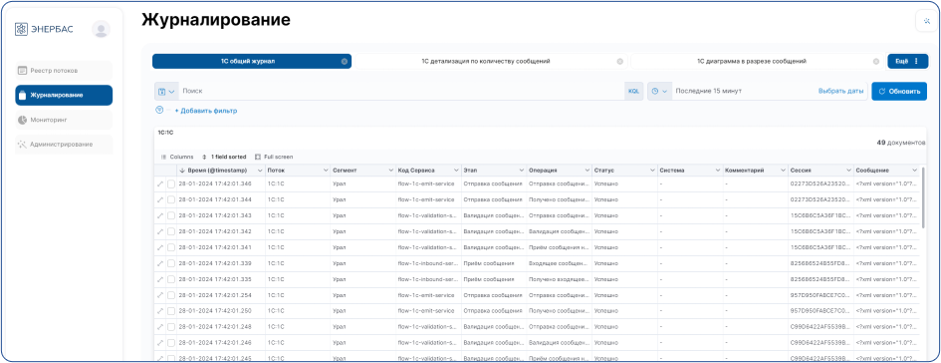The image size is (941, 363).
Task: Open Реестр потоков in sidebar
Action: (64, 71)
